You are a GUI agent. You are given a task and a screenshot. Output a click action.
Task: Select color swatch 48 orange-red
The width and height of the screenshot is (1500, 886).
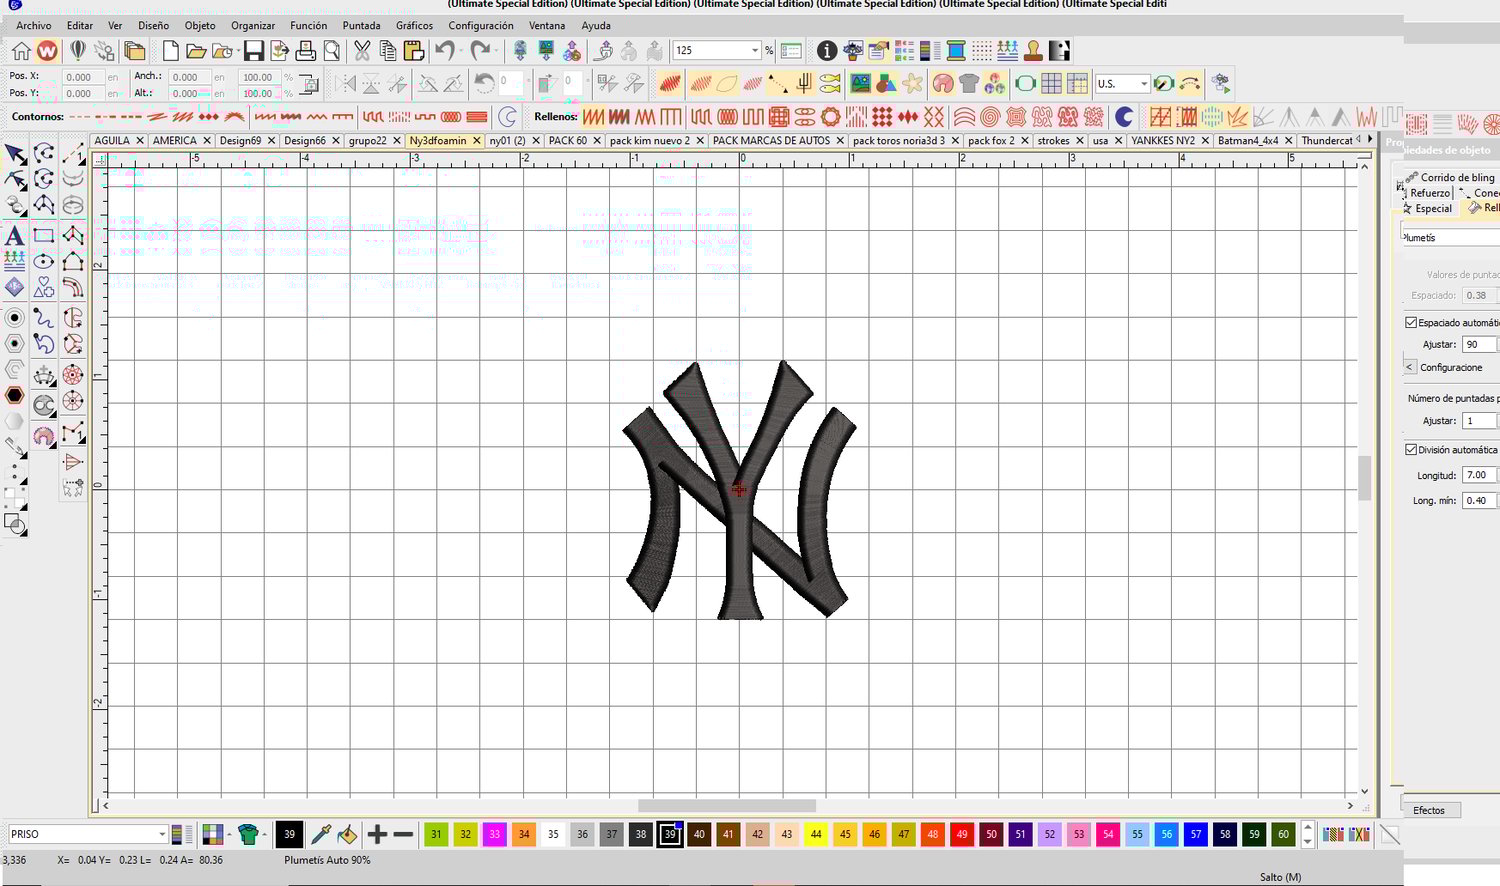click(933, 834)
